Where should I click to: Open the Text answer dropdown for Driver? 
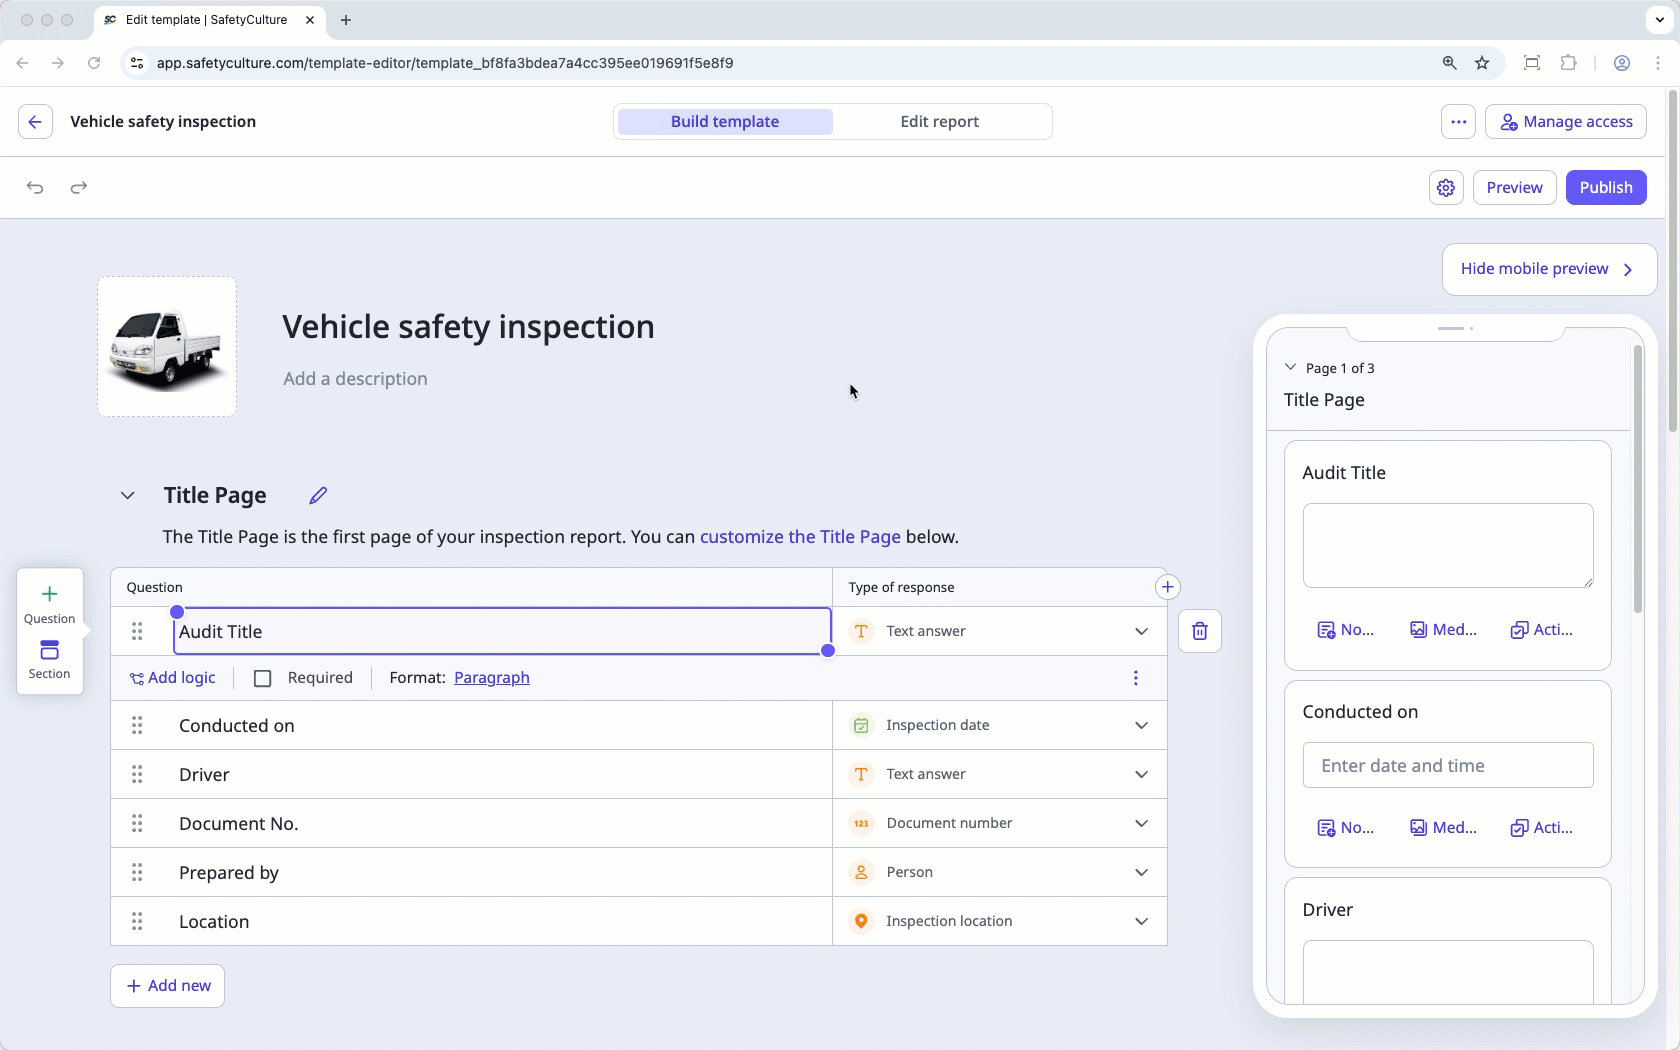pos(1000,774)
